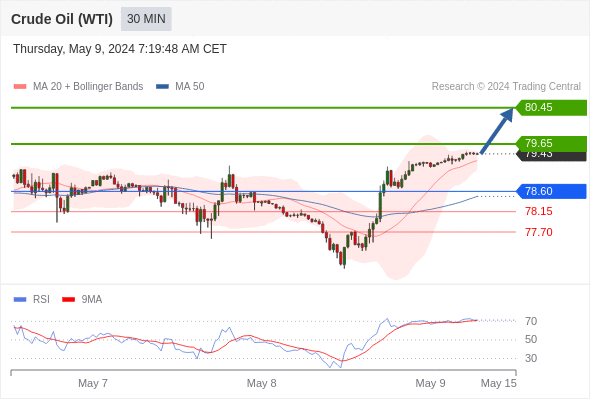Click the RSI 70 level label
Screen dimensions: 590x400
pos(531,321)
